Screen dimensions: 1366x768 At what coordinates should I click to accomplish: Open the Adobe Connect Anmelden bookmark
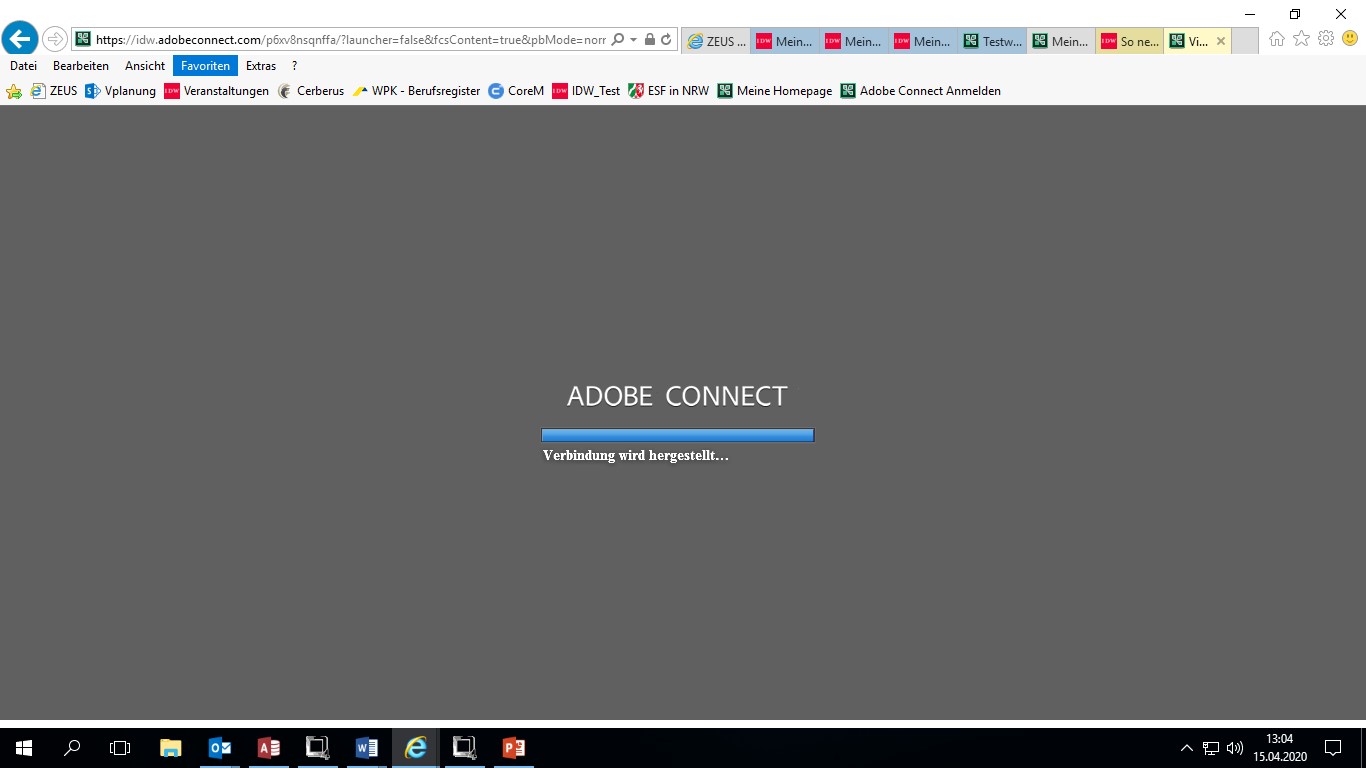[921, 91]
